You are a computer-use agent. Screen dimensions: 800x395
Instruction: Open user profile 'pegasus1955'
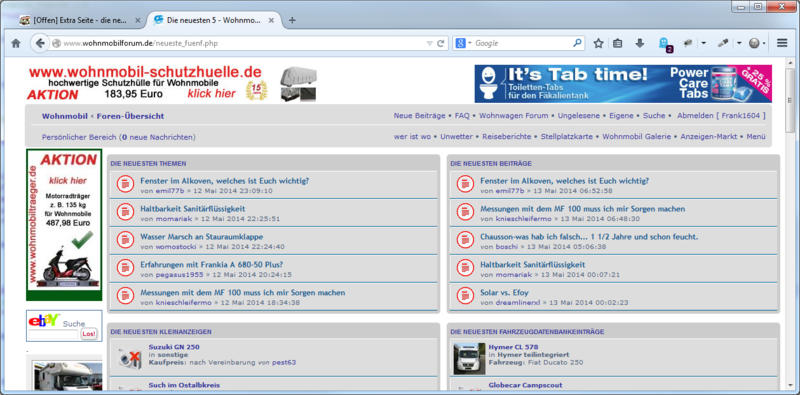179,275
